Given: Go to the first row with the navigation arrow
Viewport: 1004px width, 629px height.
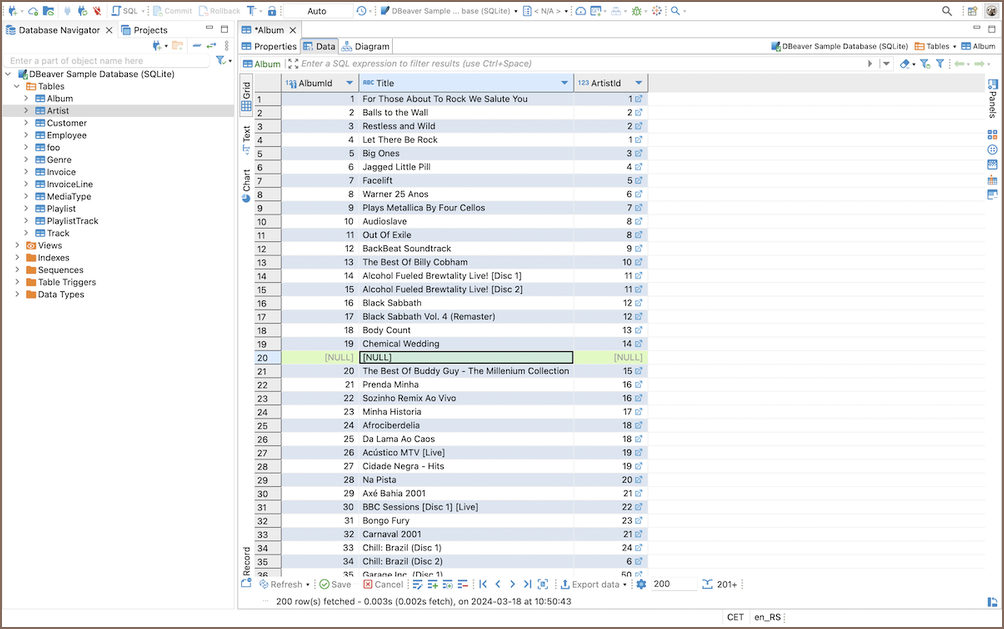Looking at the screenshot, I should [482, 584].
